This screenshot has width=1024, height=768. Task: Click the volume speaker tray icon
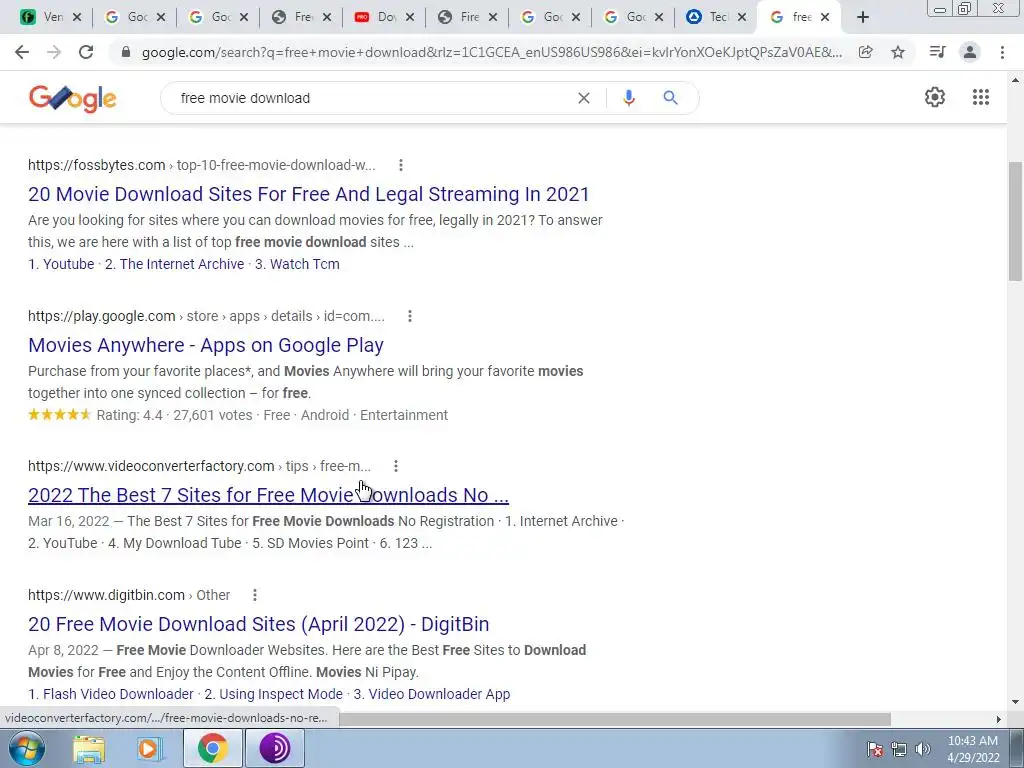[x=923, y=748]
